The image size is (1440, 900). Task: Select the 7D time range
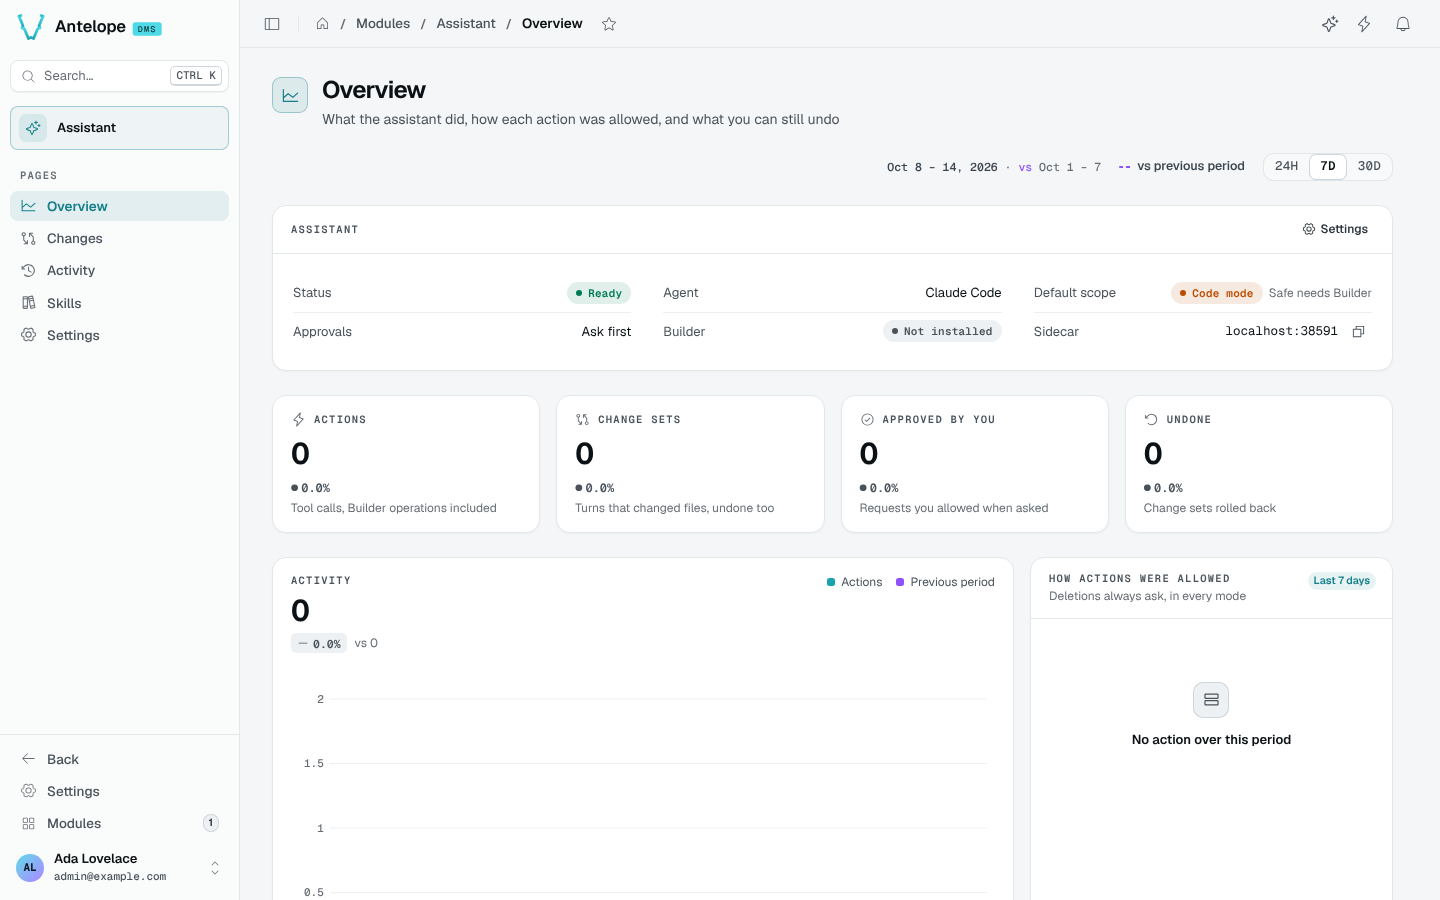1328,167
